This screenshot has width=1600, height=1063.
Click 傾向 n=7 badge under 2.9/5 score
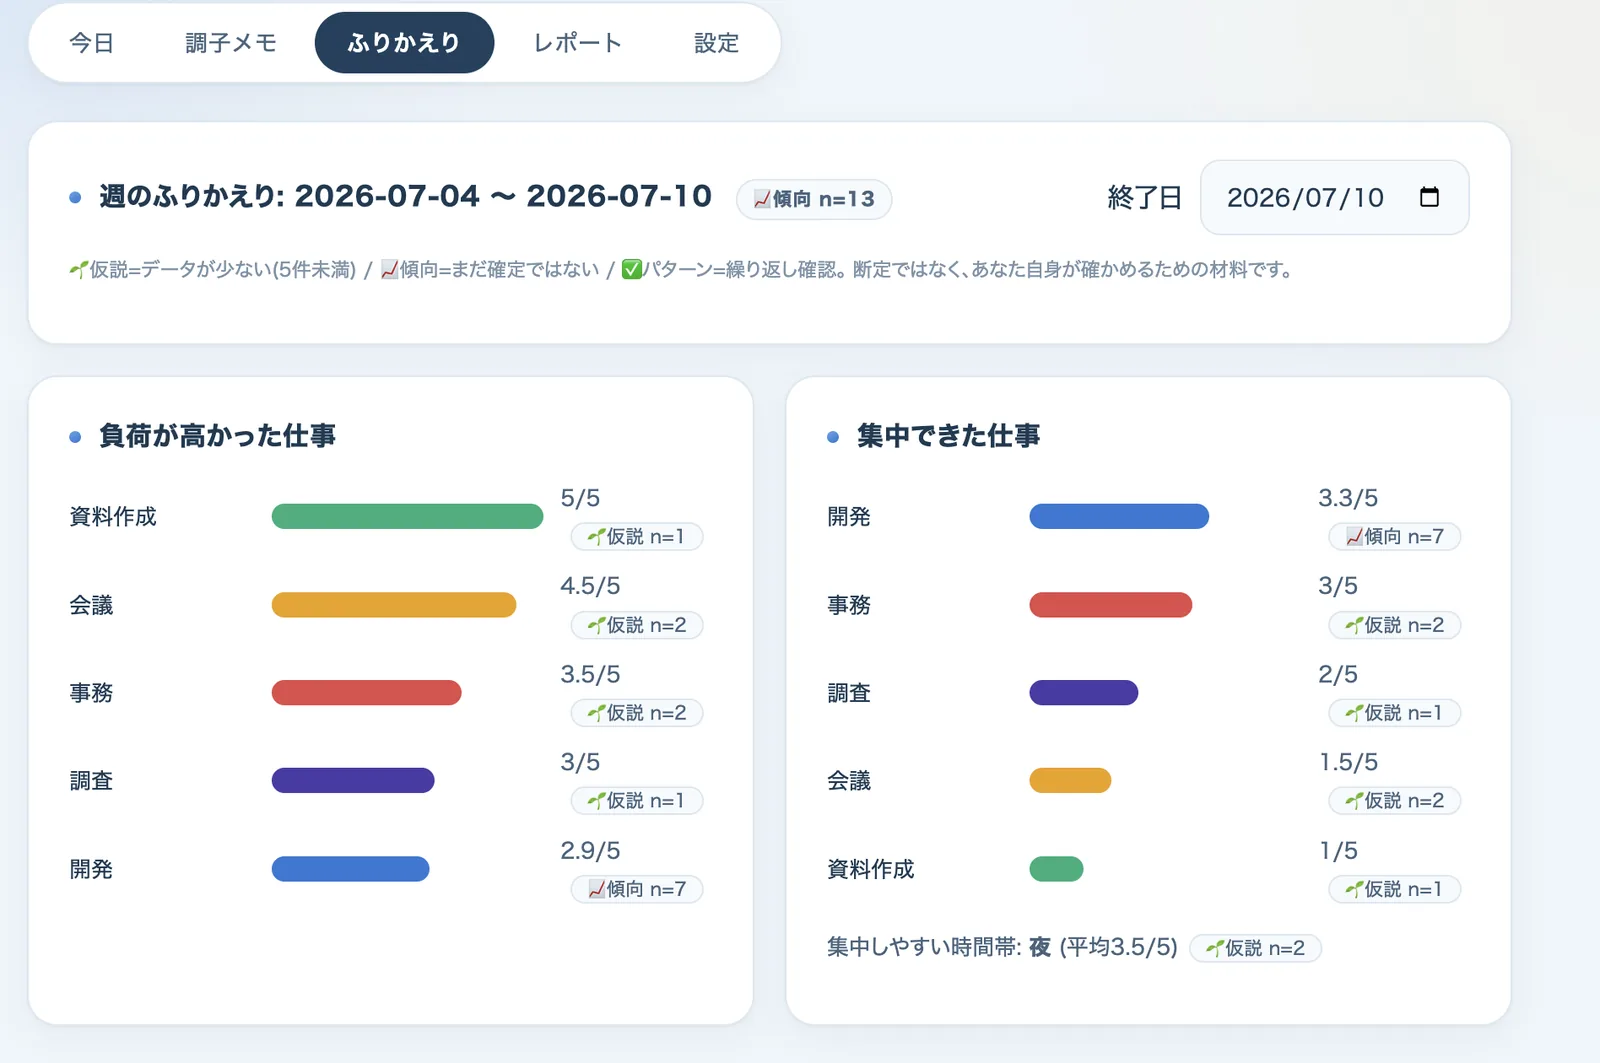coord(637,889)
